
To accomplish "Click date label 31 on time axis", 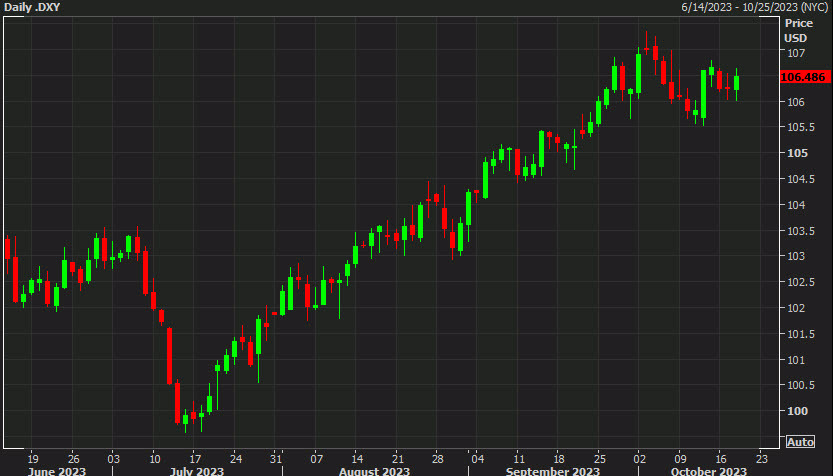I will [x=275, y=459].
